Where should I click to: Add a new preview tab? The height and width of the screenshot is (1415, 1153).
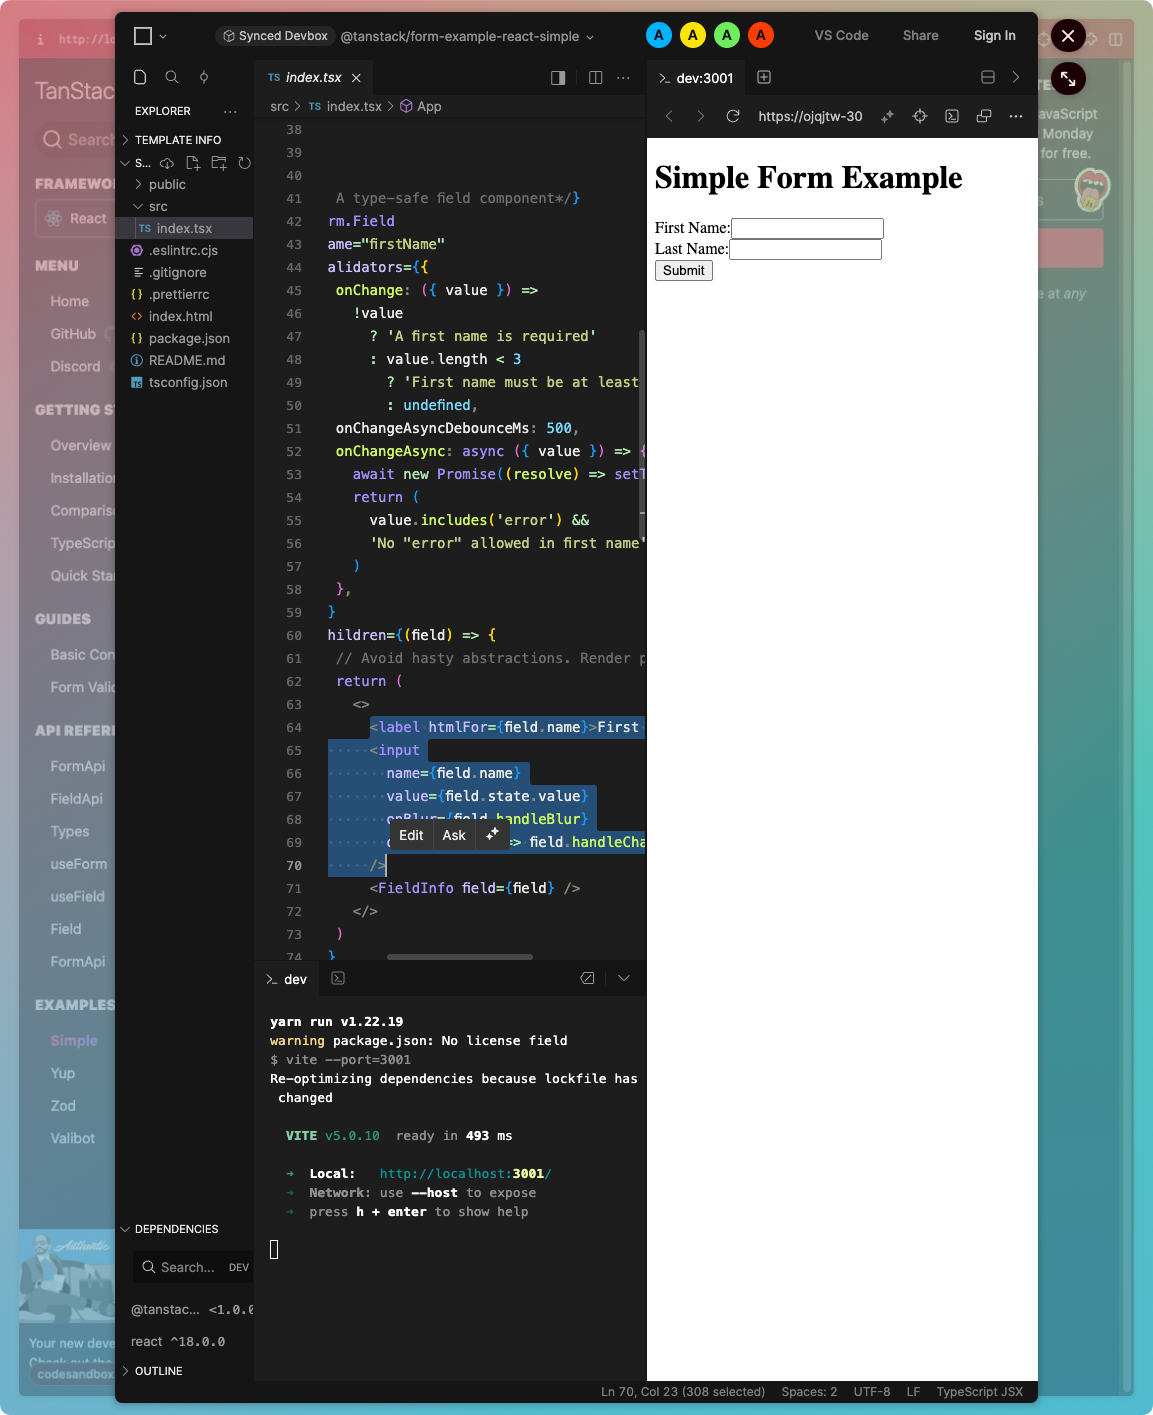[x=764, y=77]
